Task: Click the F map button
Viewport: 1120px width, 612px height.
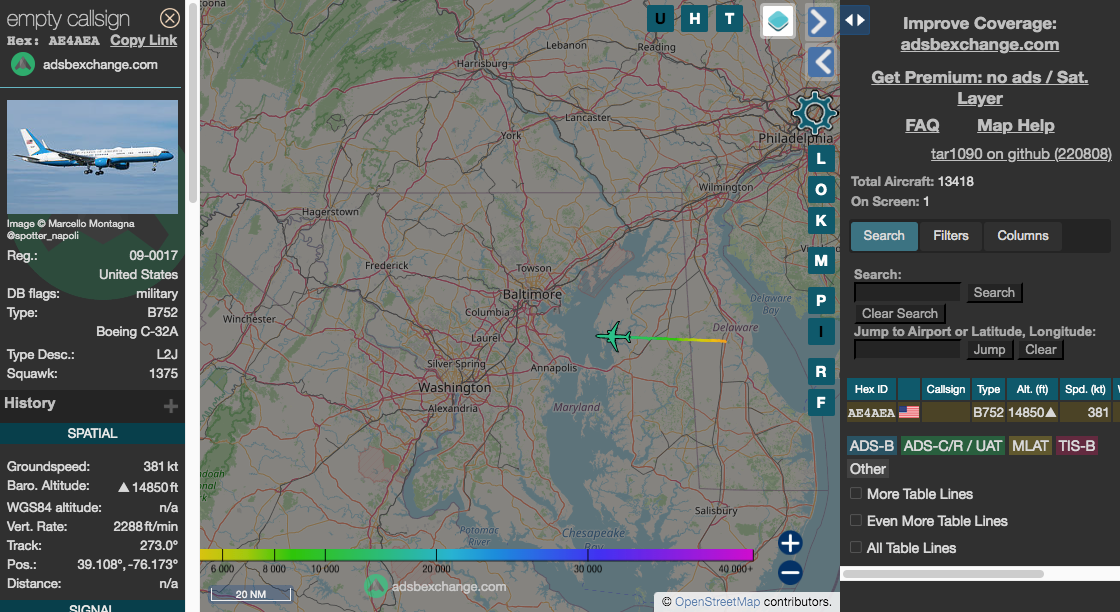Action: 821,403
